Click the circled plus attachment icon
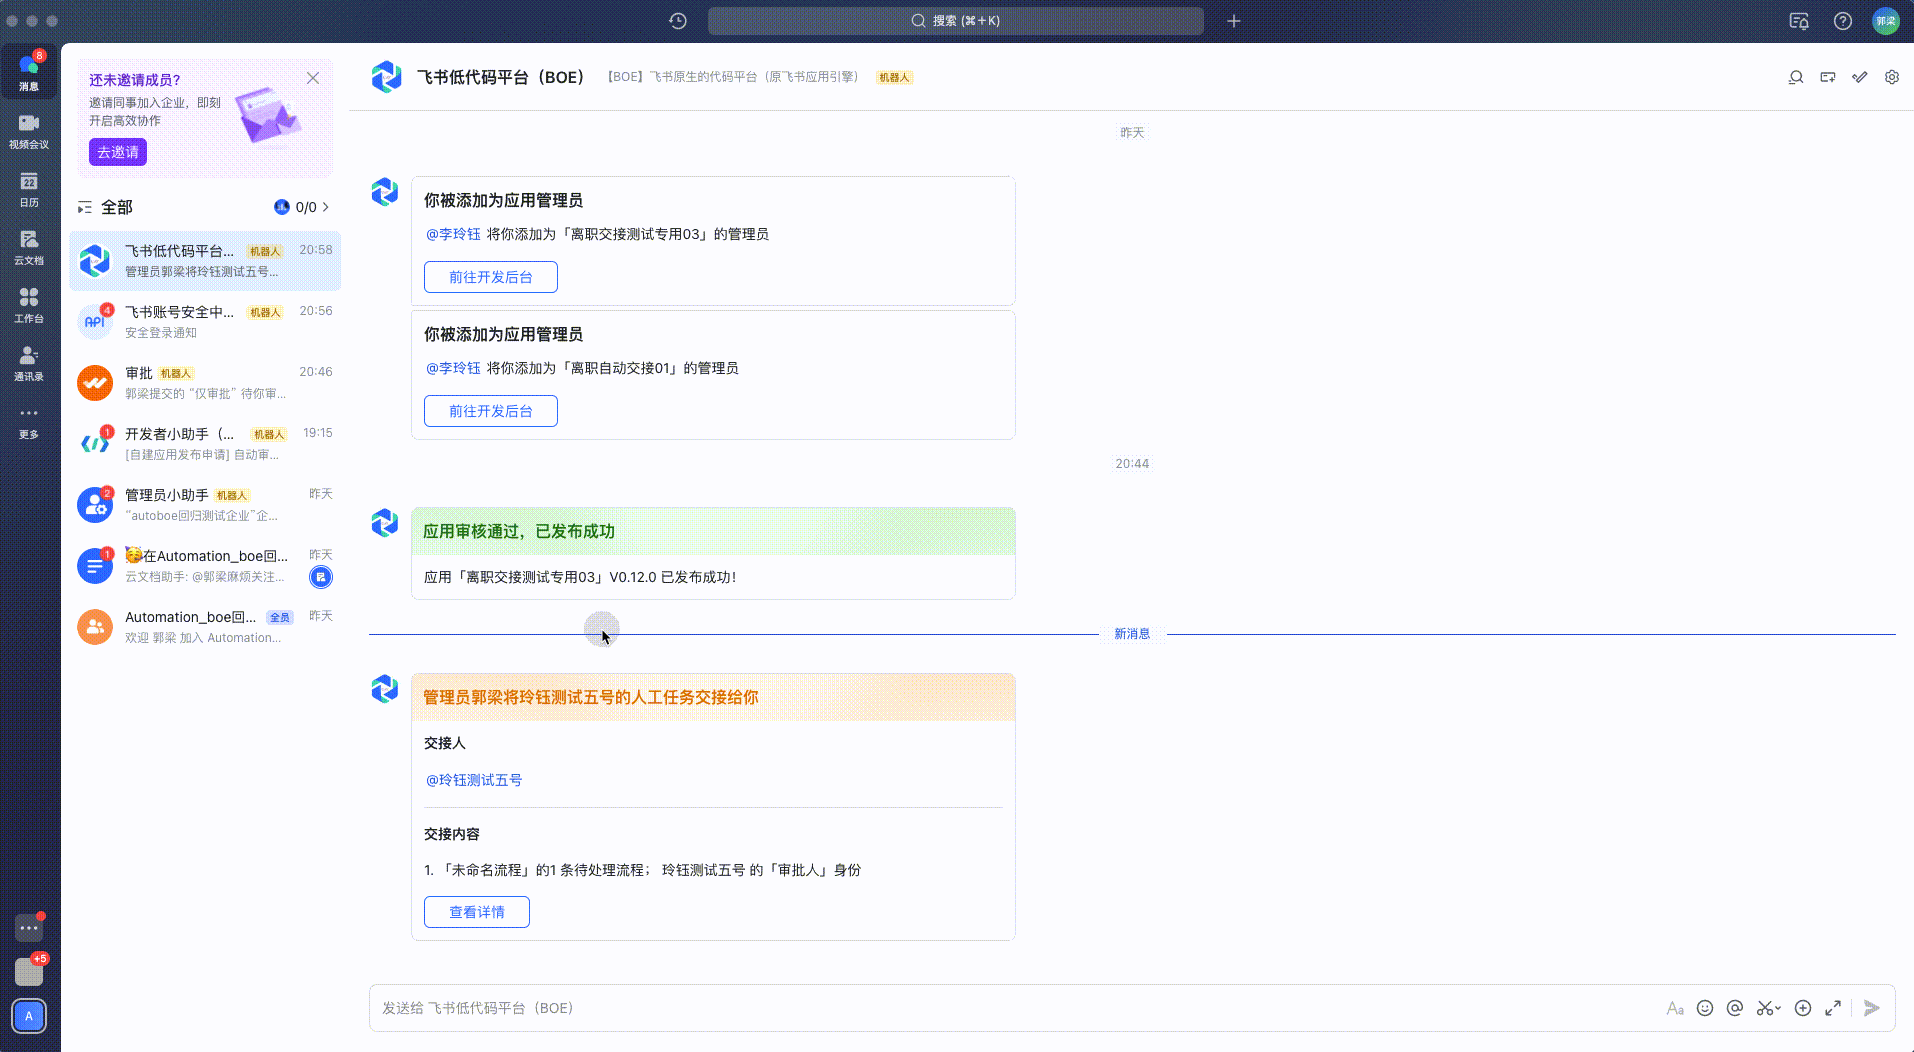This screenshot has width=1914, height=1052. (x=1803, y=1008)
